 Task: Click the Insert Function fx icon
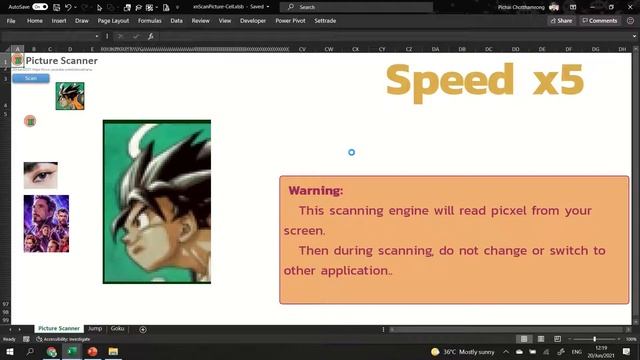tap(150, 36)
